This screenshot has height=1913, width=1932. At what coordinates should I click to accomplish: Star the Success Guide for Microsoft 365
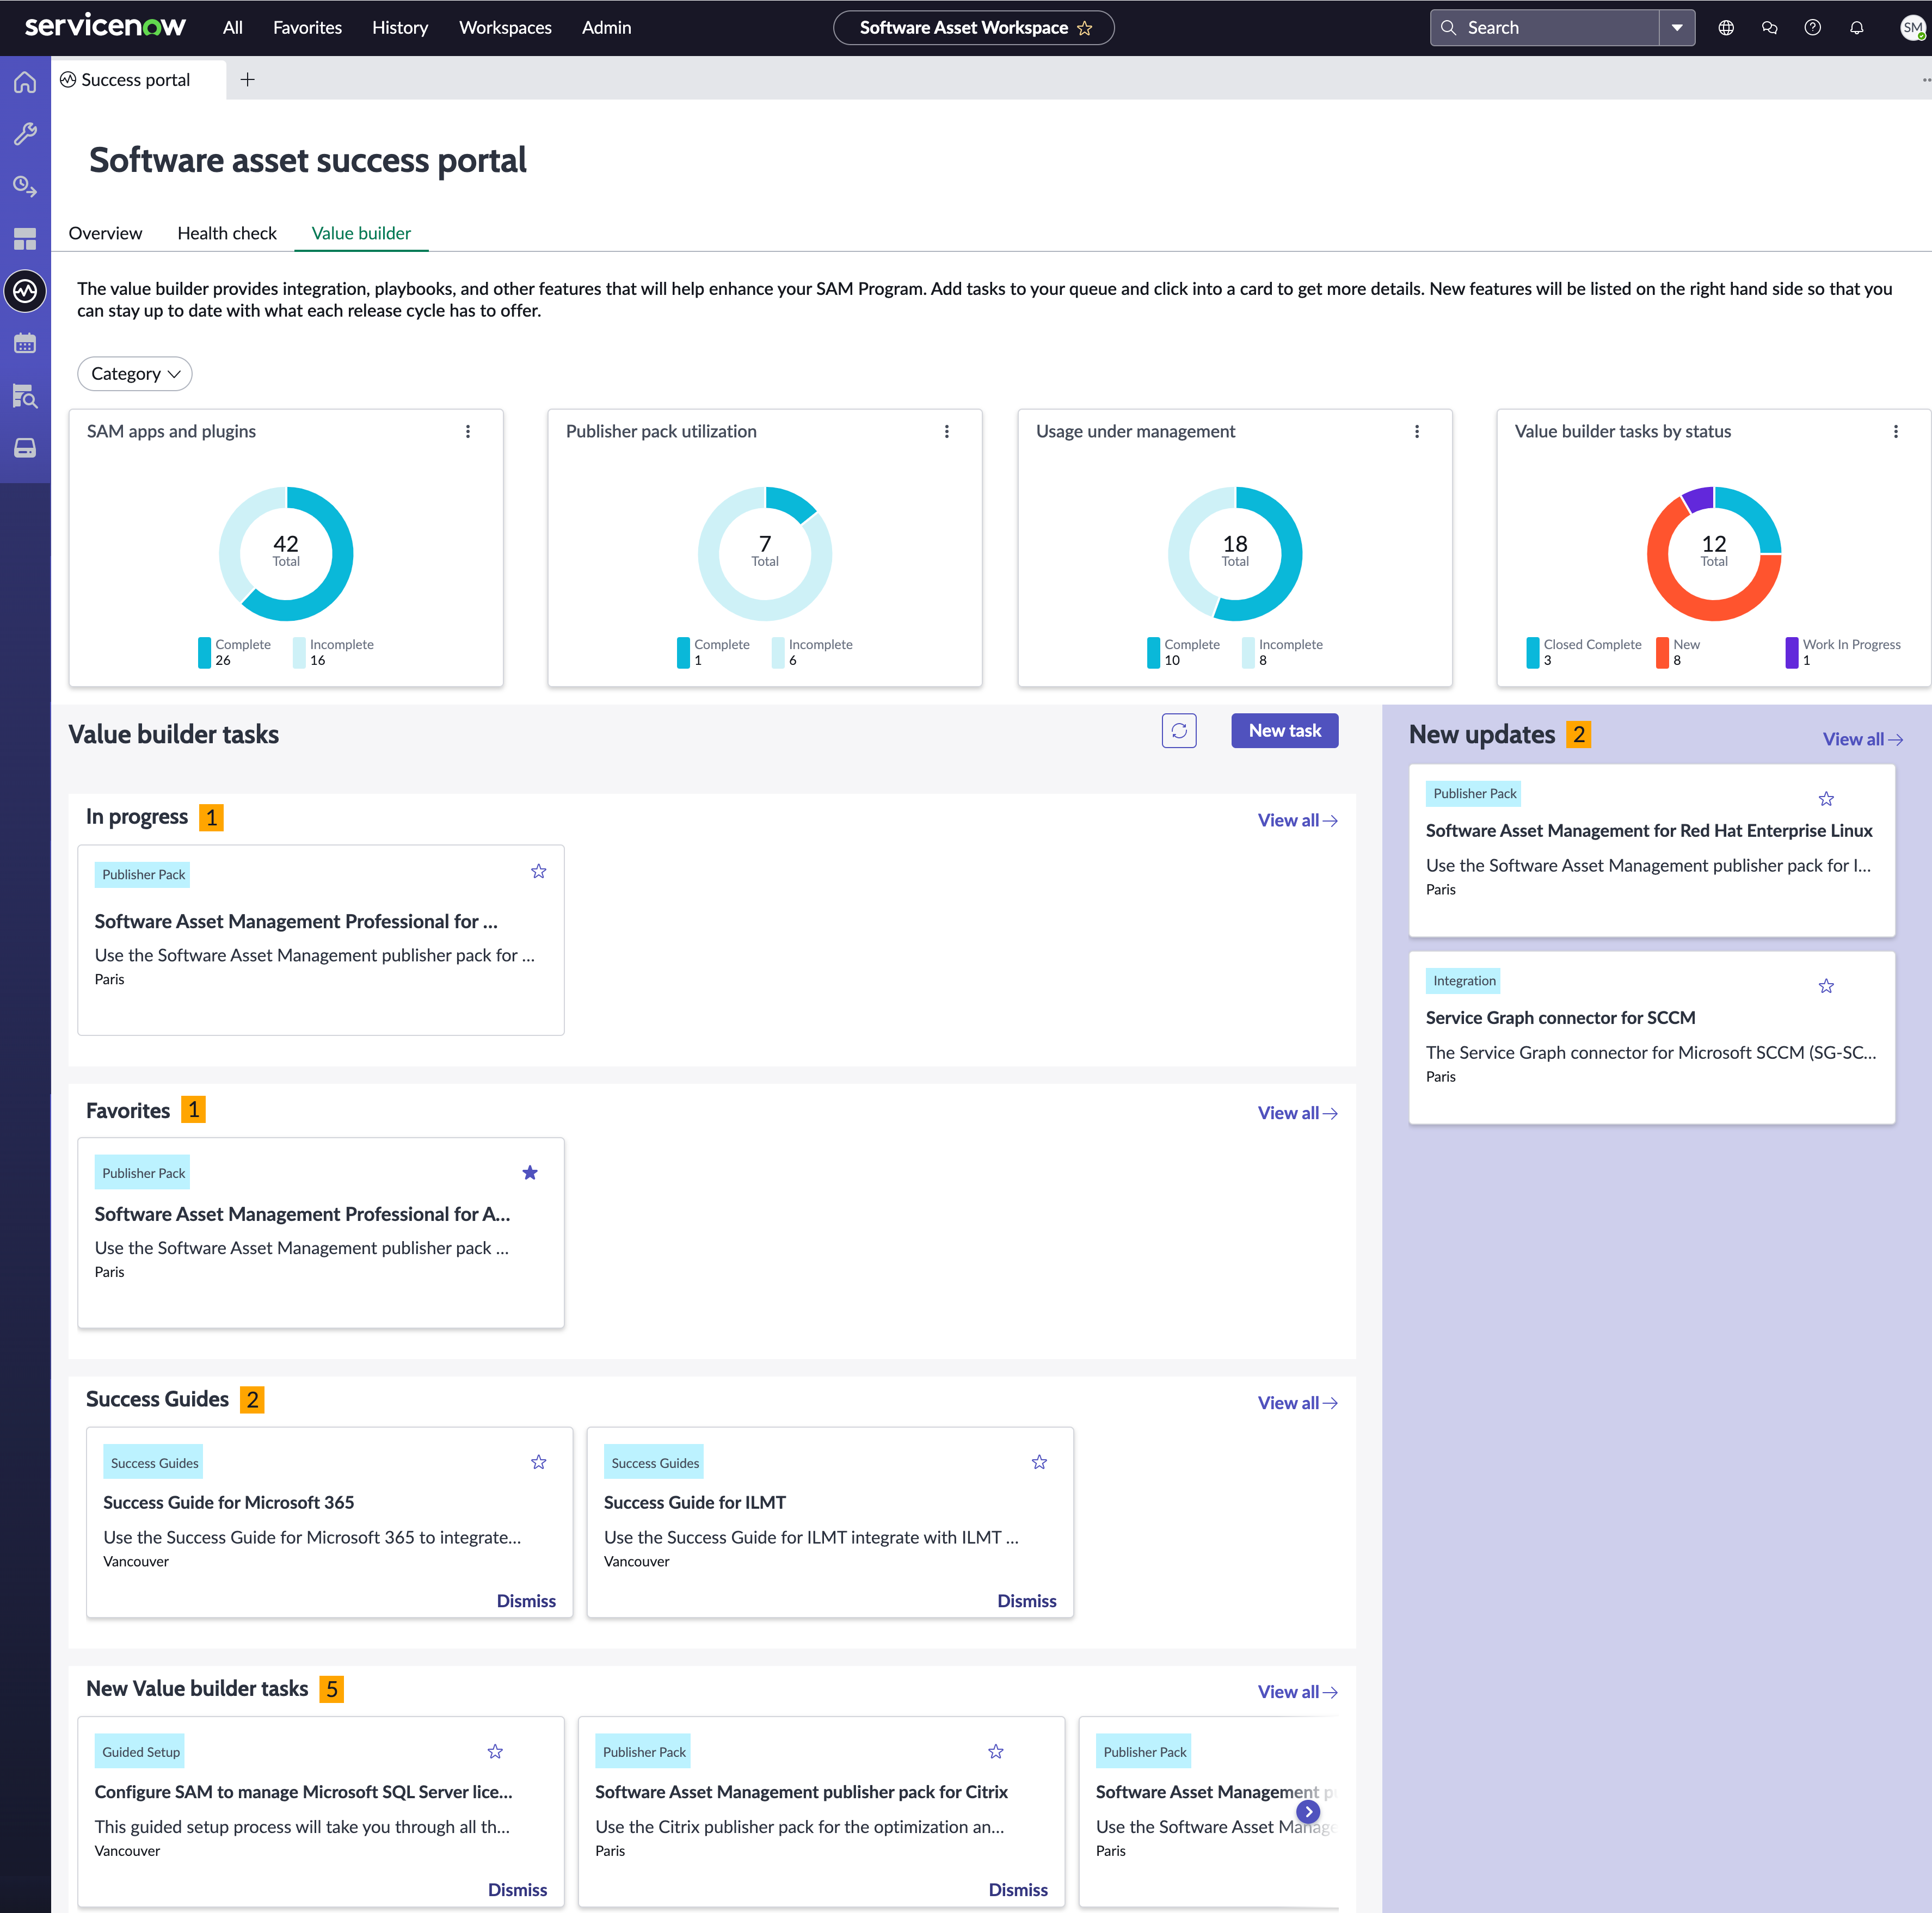(x=539, y=1462)
